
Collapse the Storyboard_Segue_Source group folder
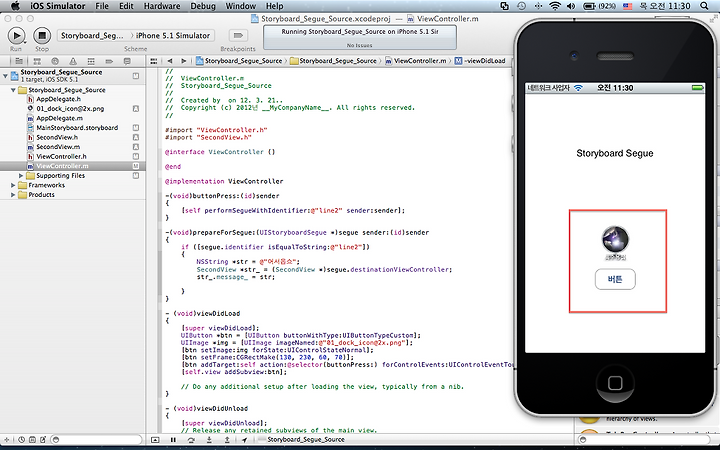tap(13, 90)
